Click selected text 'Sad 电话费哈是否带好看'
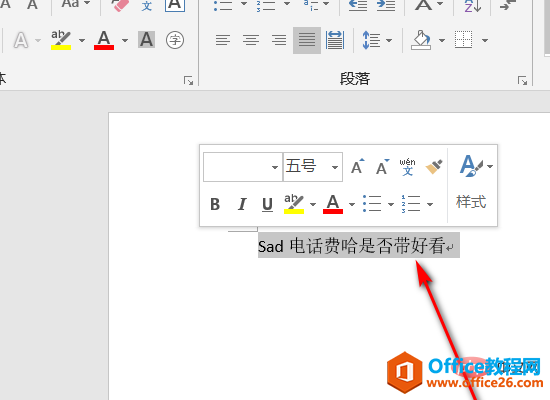 pos(352,246)
